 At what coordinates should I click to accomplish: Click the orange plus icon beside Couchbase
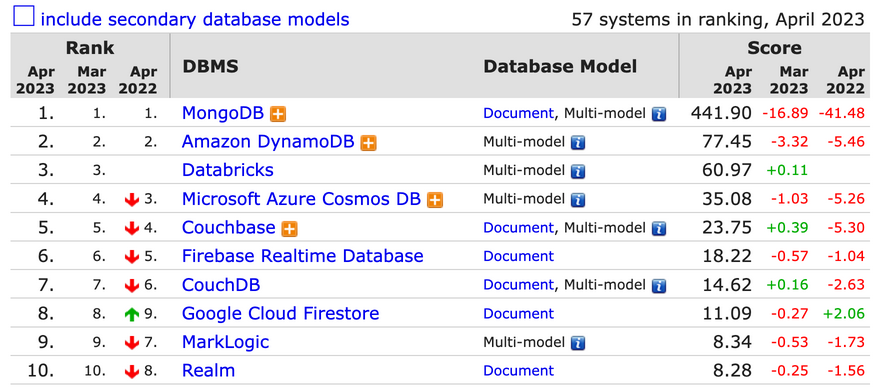click(289, 228)
